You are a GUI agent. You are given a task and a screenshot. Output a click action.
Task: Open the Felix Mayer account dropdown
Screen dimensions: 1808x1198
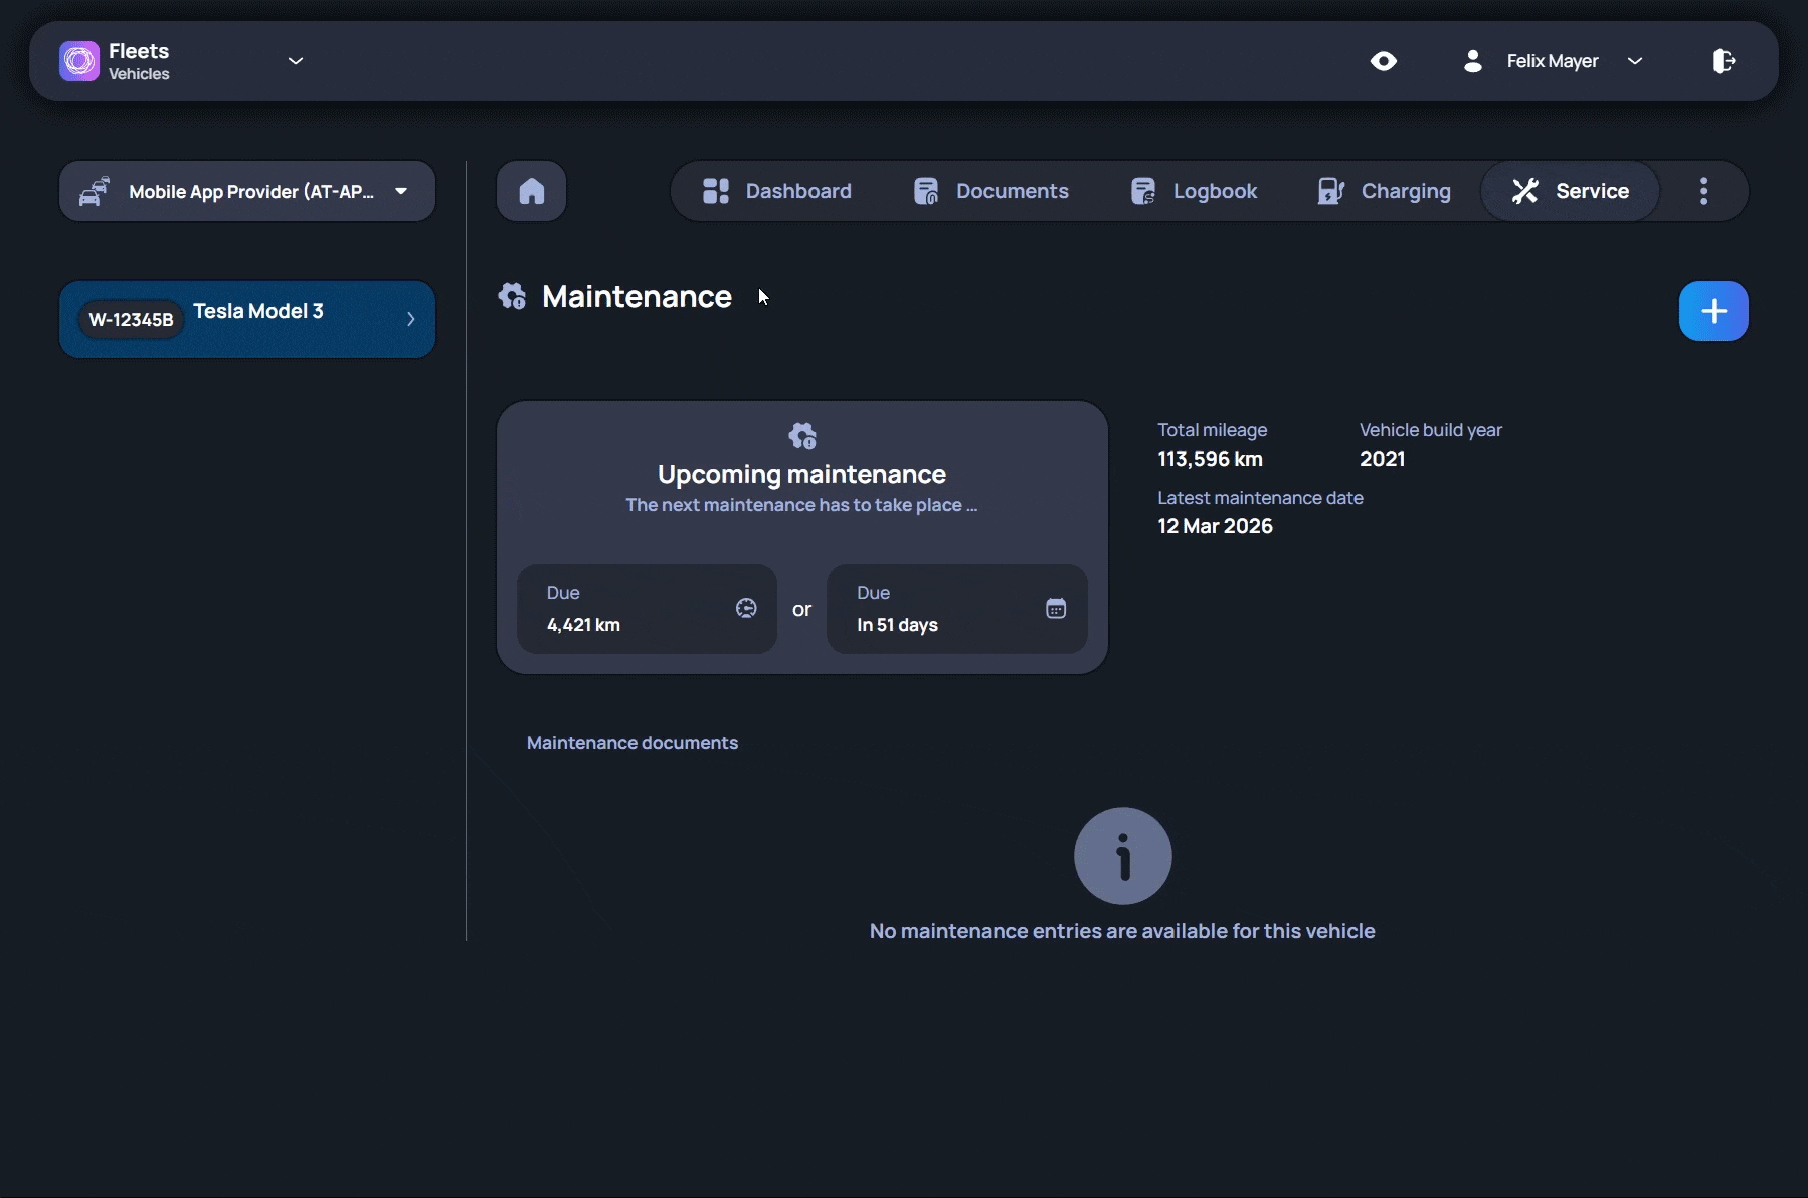tap(1635, 61)
